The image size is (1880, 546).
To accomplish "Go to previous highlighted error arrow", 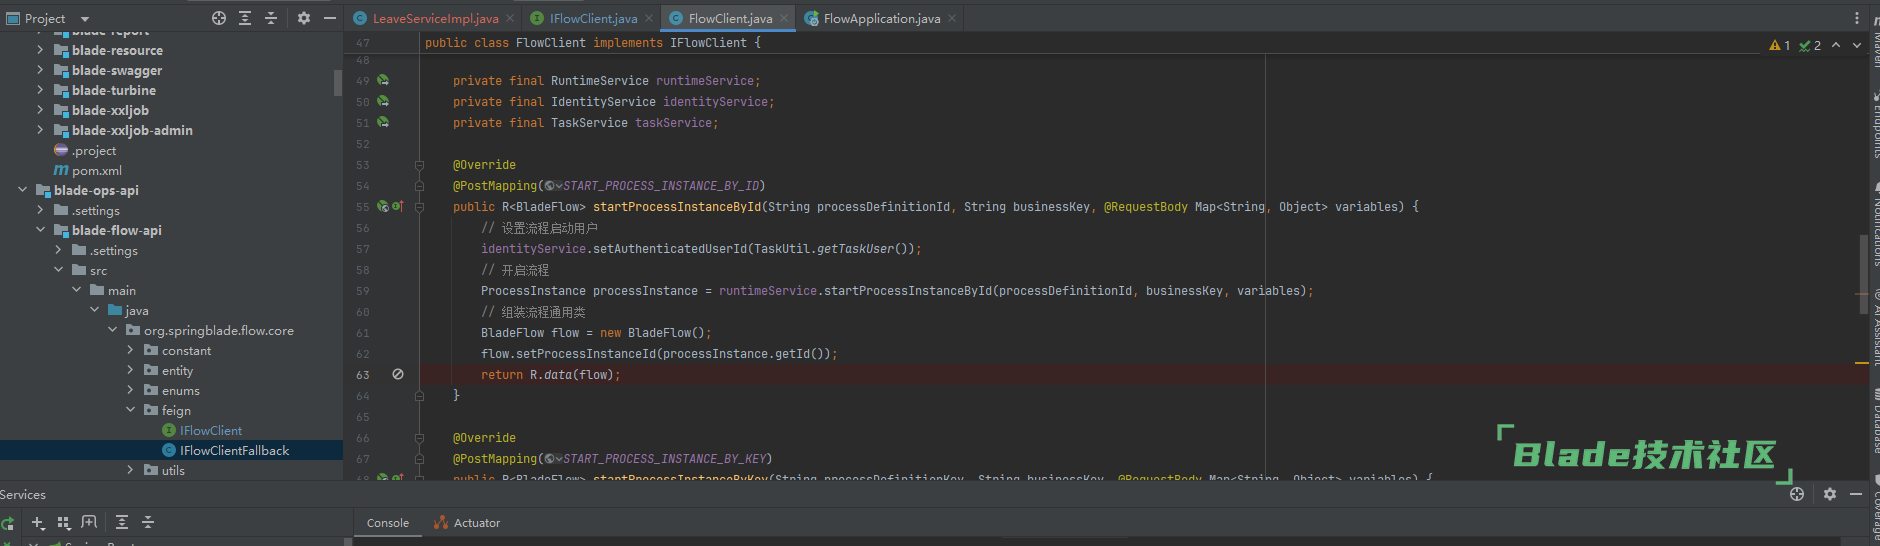I will tap(1836, 45).
